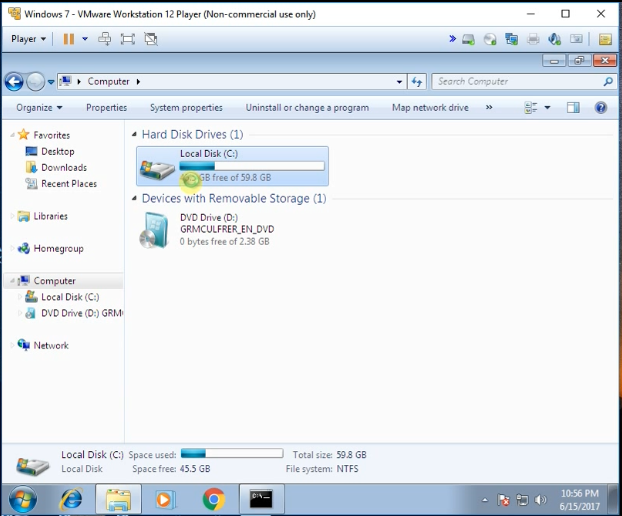Open the VM power options dropdown arrow
The image size is (622, 516).
85,39
